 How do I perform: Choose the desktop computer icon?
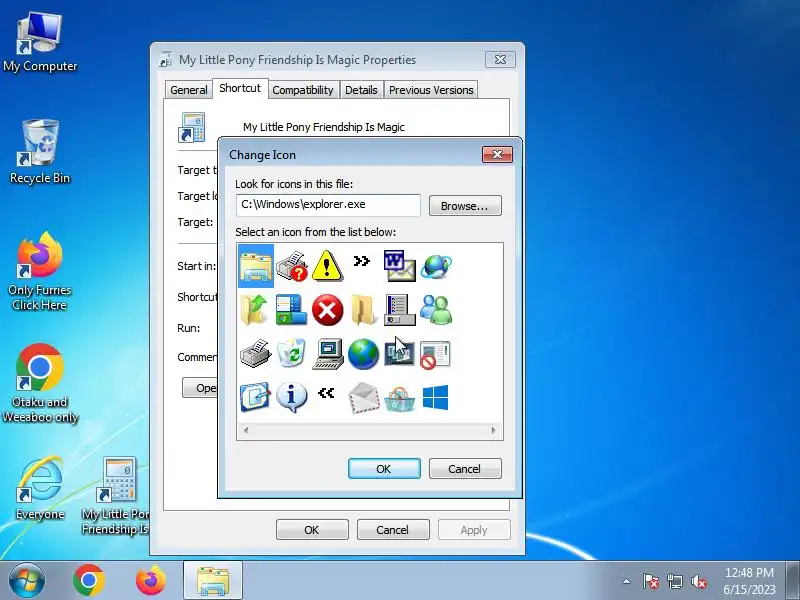(x=328, y=353)
